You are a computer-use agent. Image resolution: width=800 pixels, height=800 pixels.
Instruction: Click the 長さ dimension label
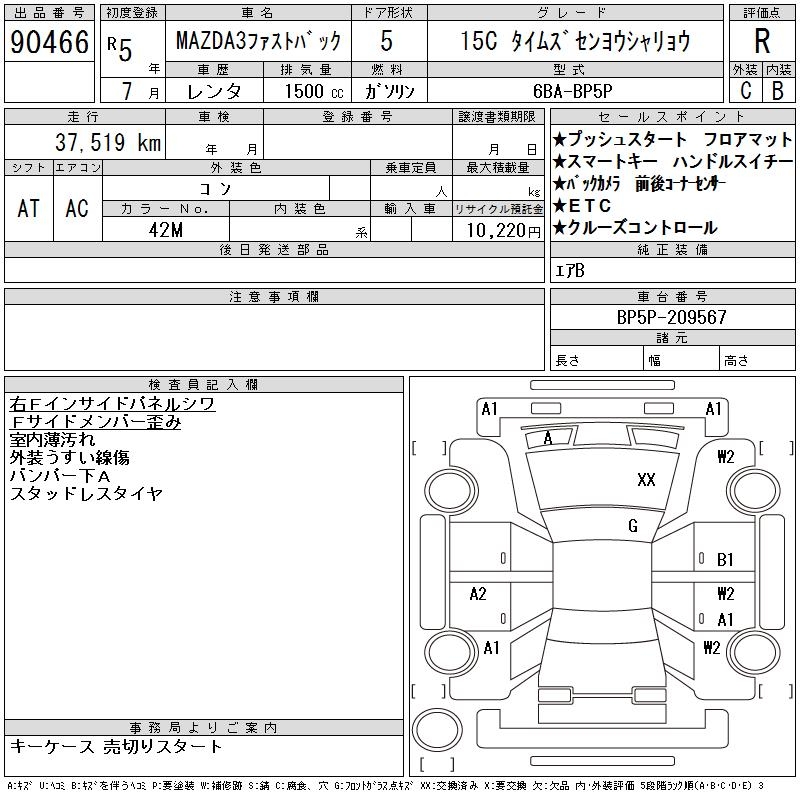point(567,361)
